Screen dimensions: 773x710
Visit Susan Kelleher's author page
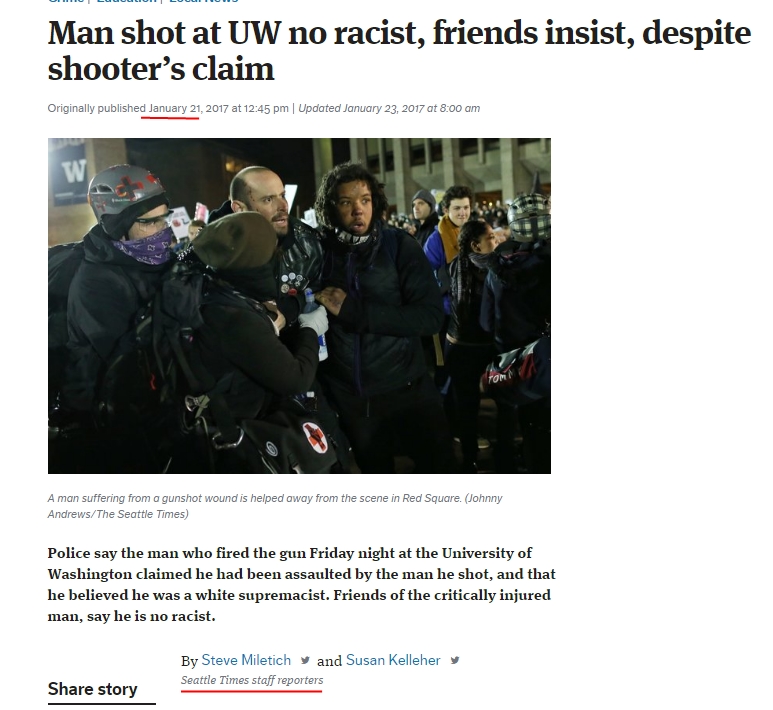coord(393,660)
